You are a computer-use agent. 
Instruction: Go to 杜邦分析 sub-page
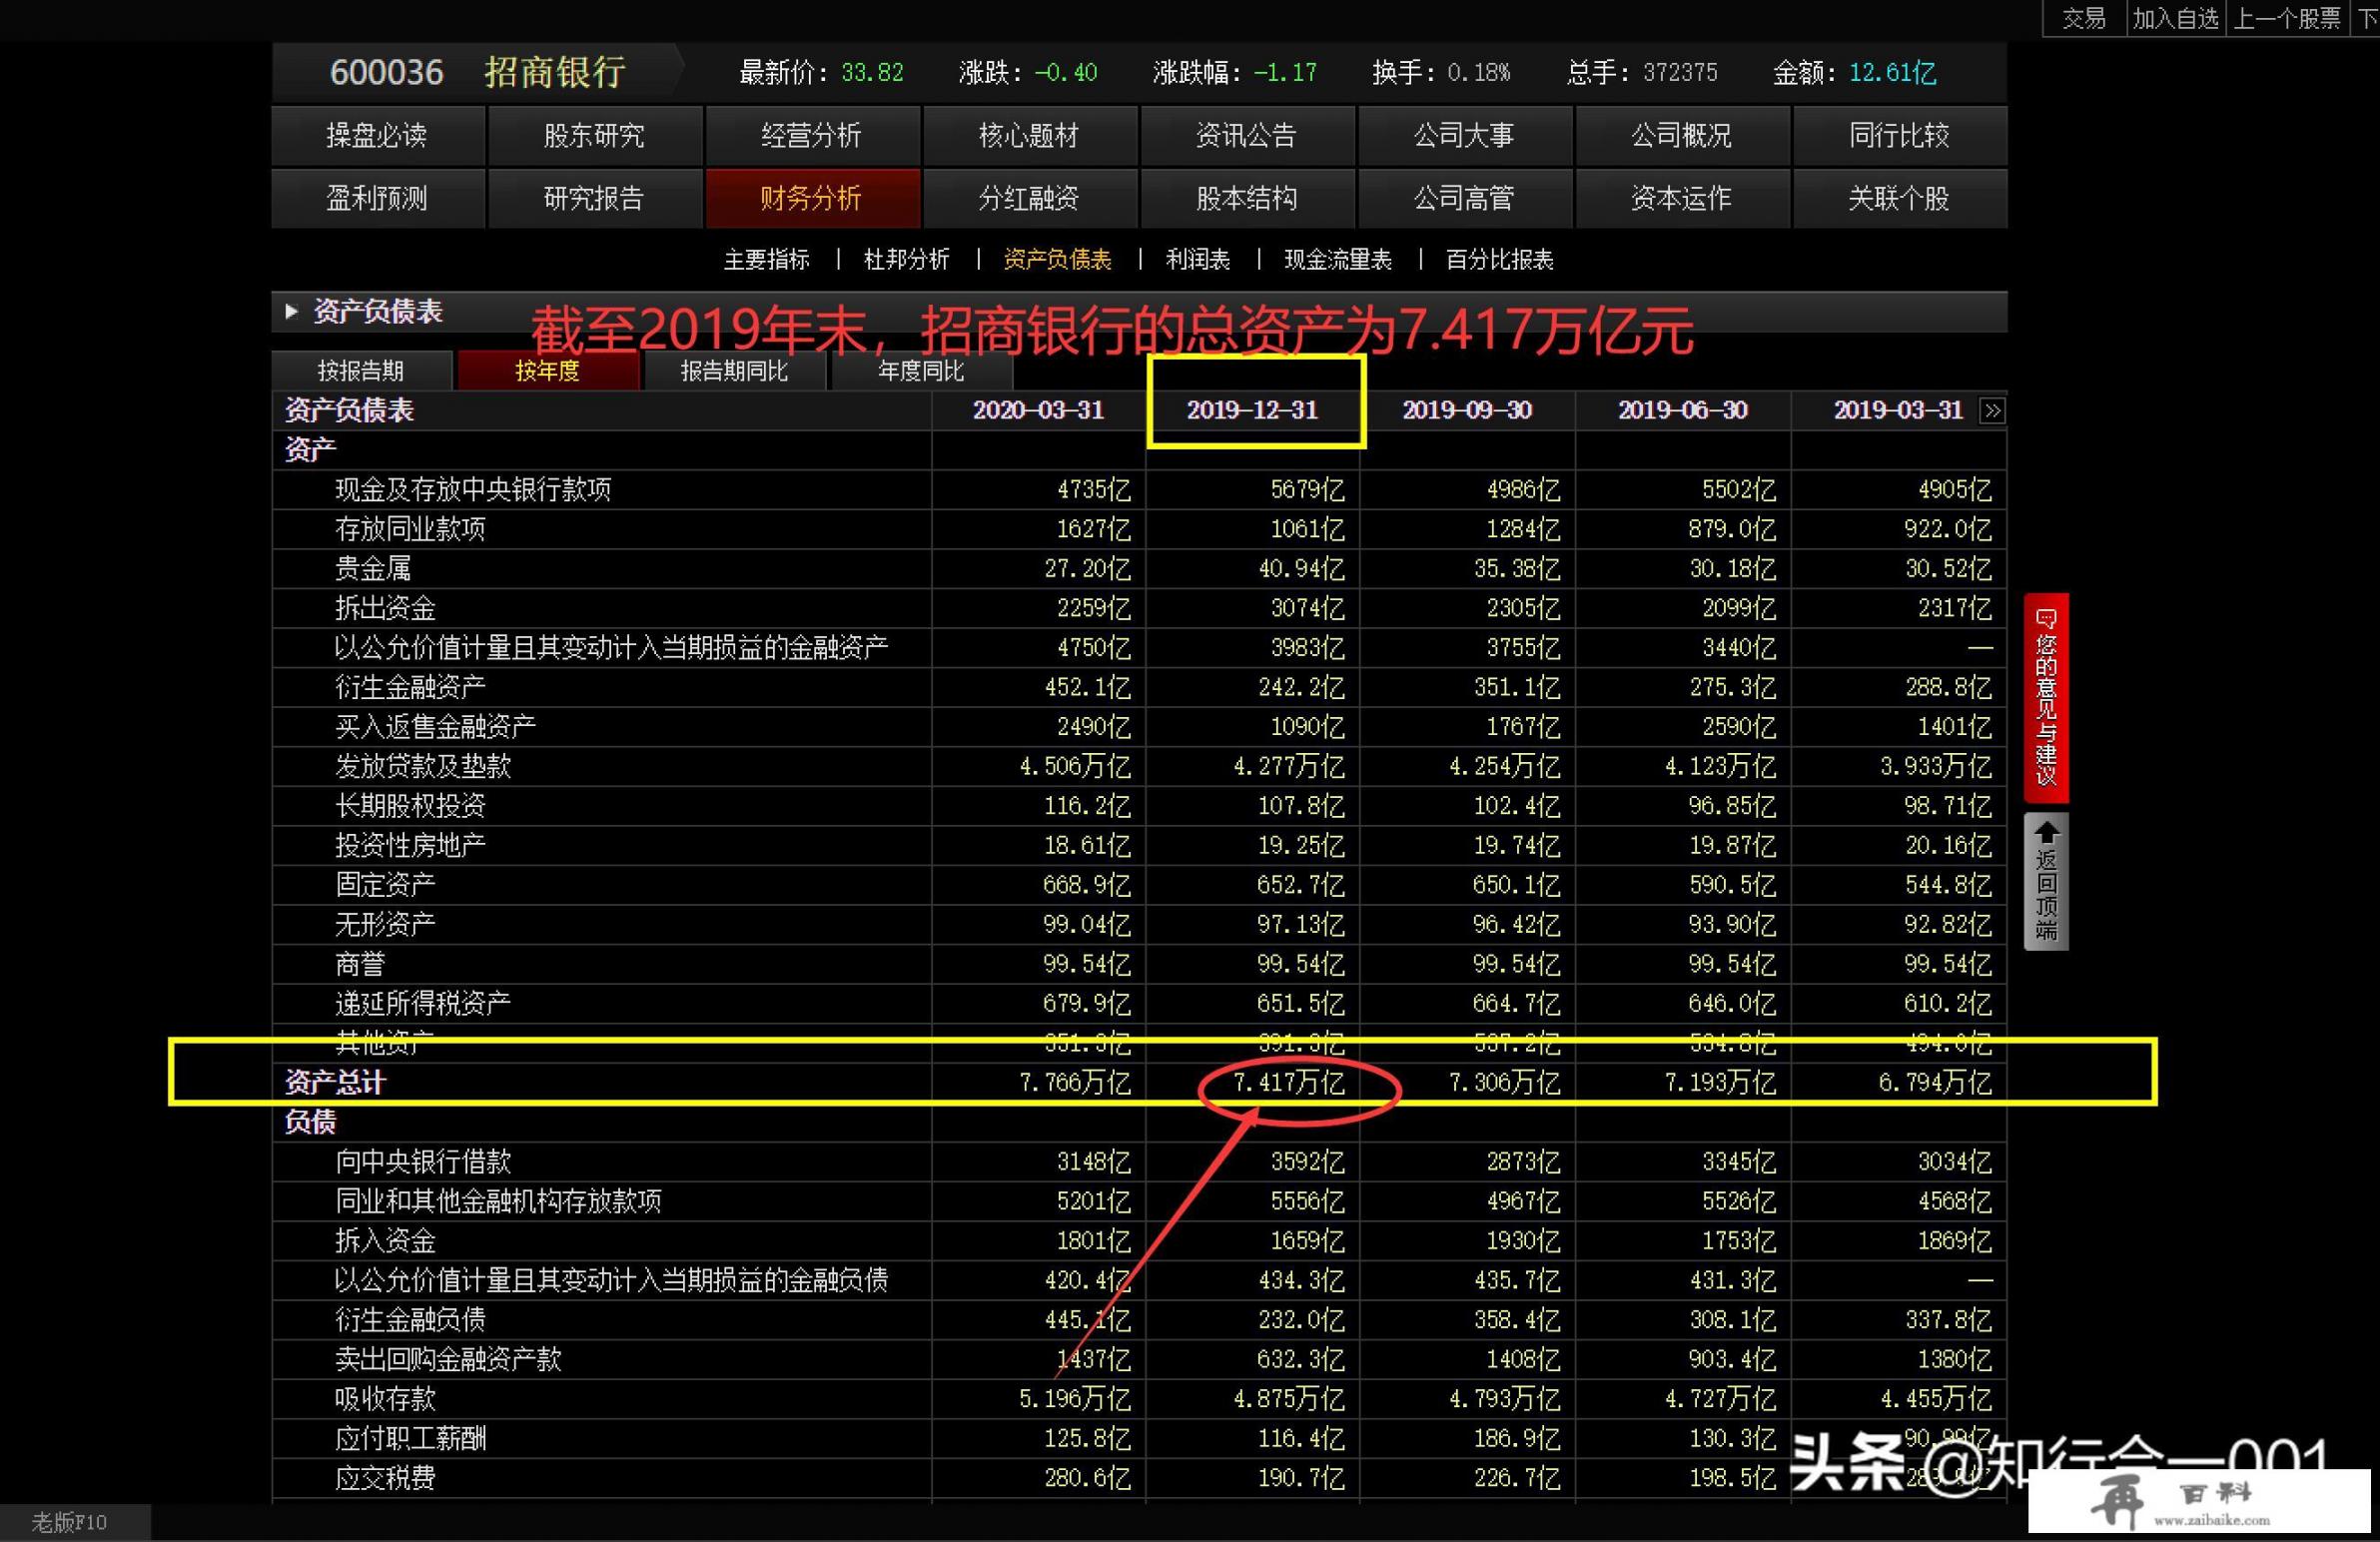click(906, 260)
